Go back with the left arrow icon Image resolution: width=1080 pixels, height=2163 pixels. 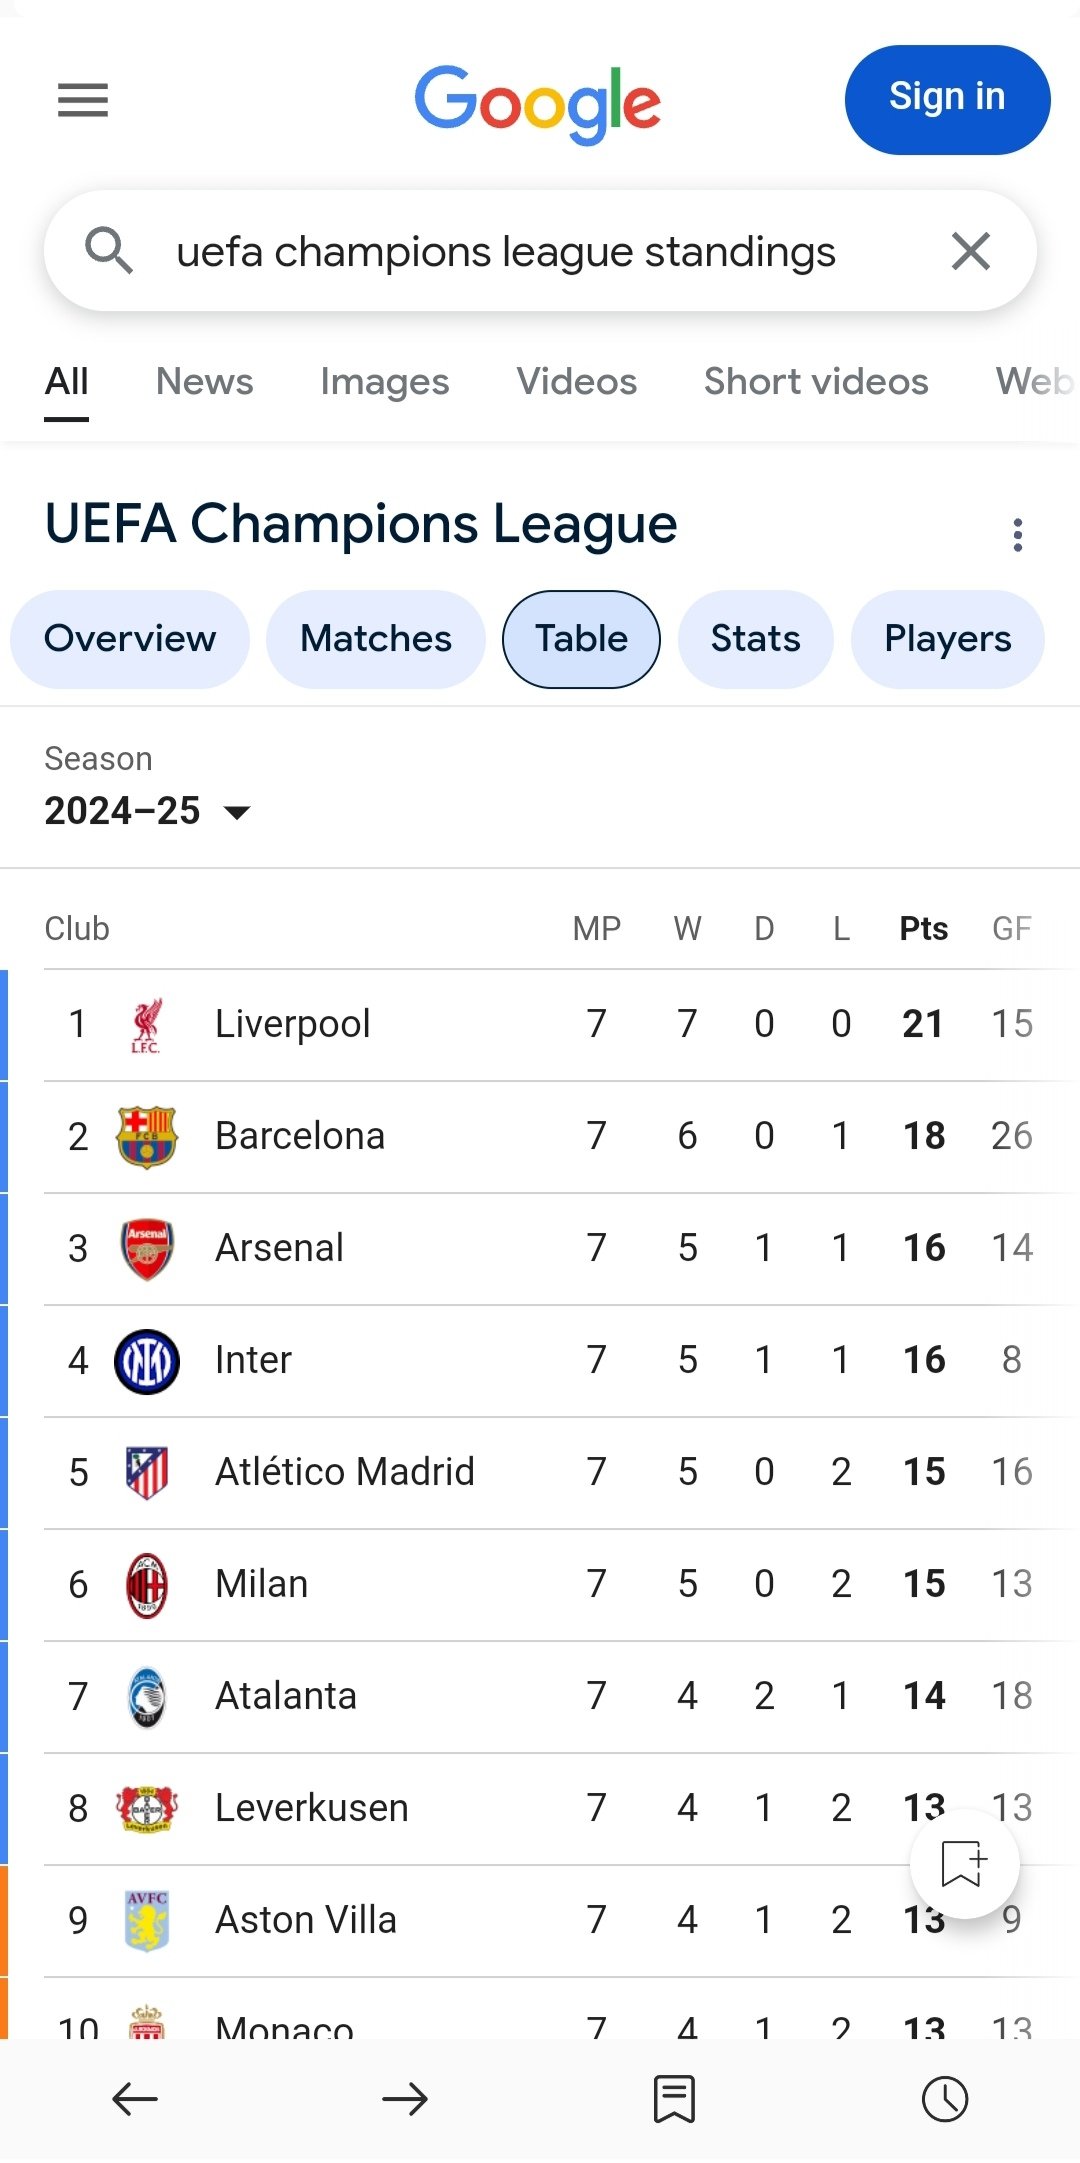[135, 2099]
